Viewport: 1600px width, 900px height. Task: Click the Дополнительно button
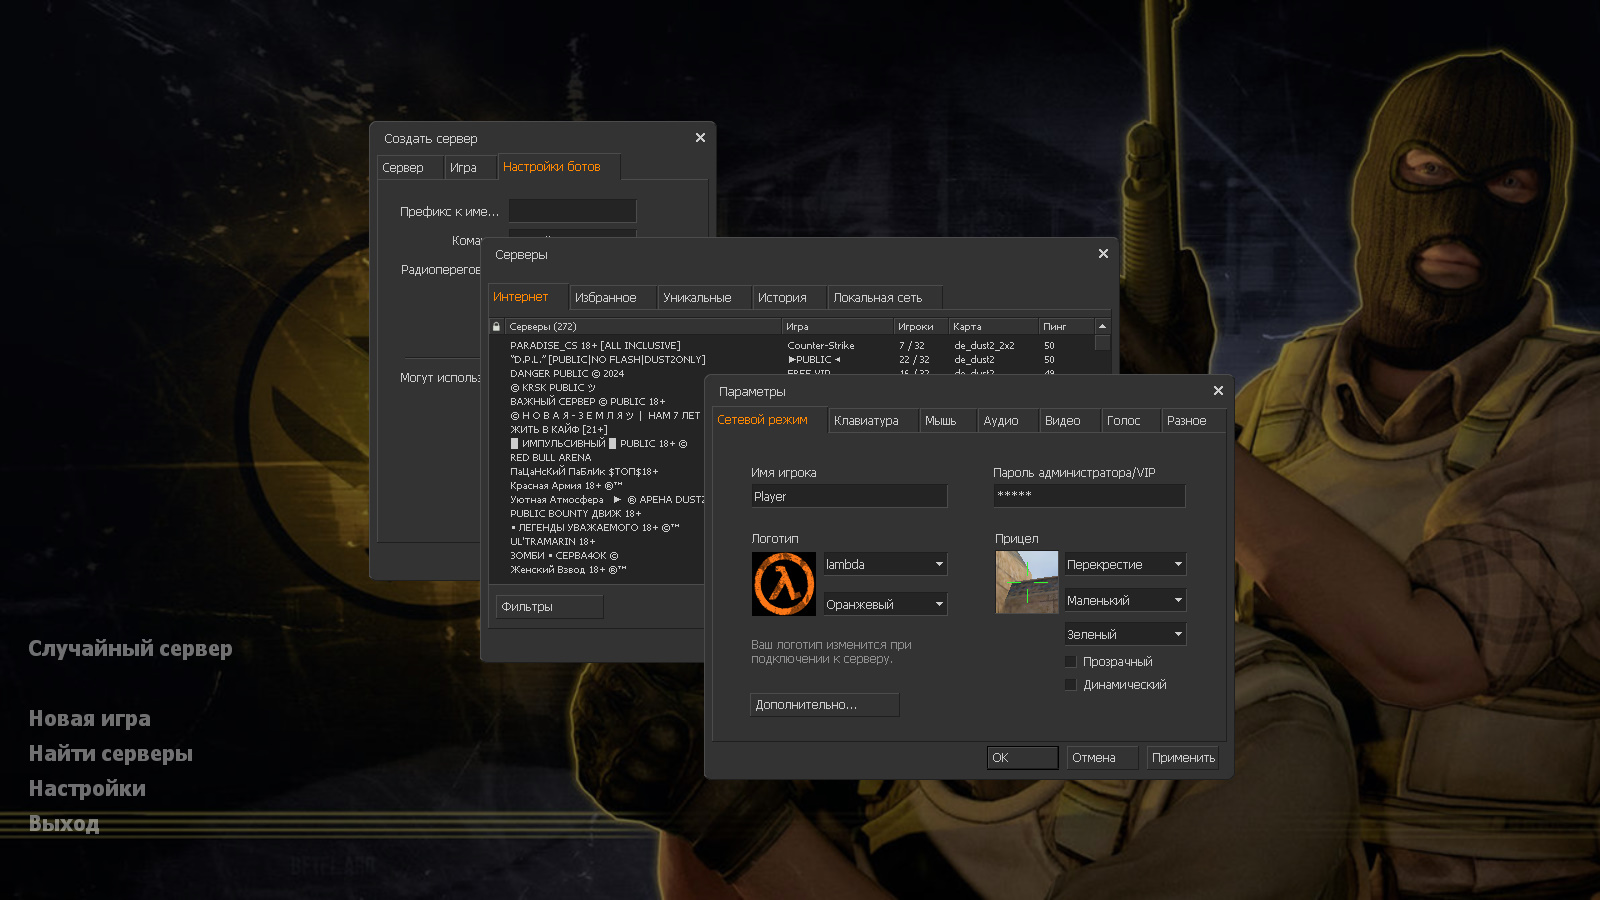pos(824,705)
